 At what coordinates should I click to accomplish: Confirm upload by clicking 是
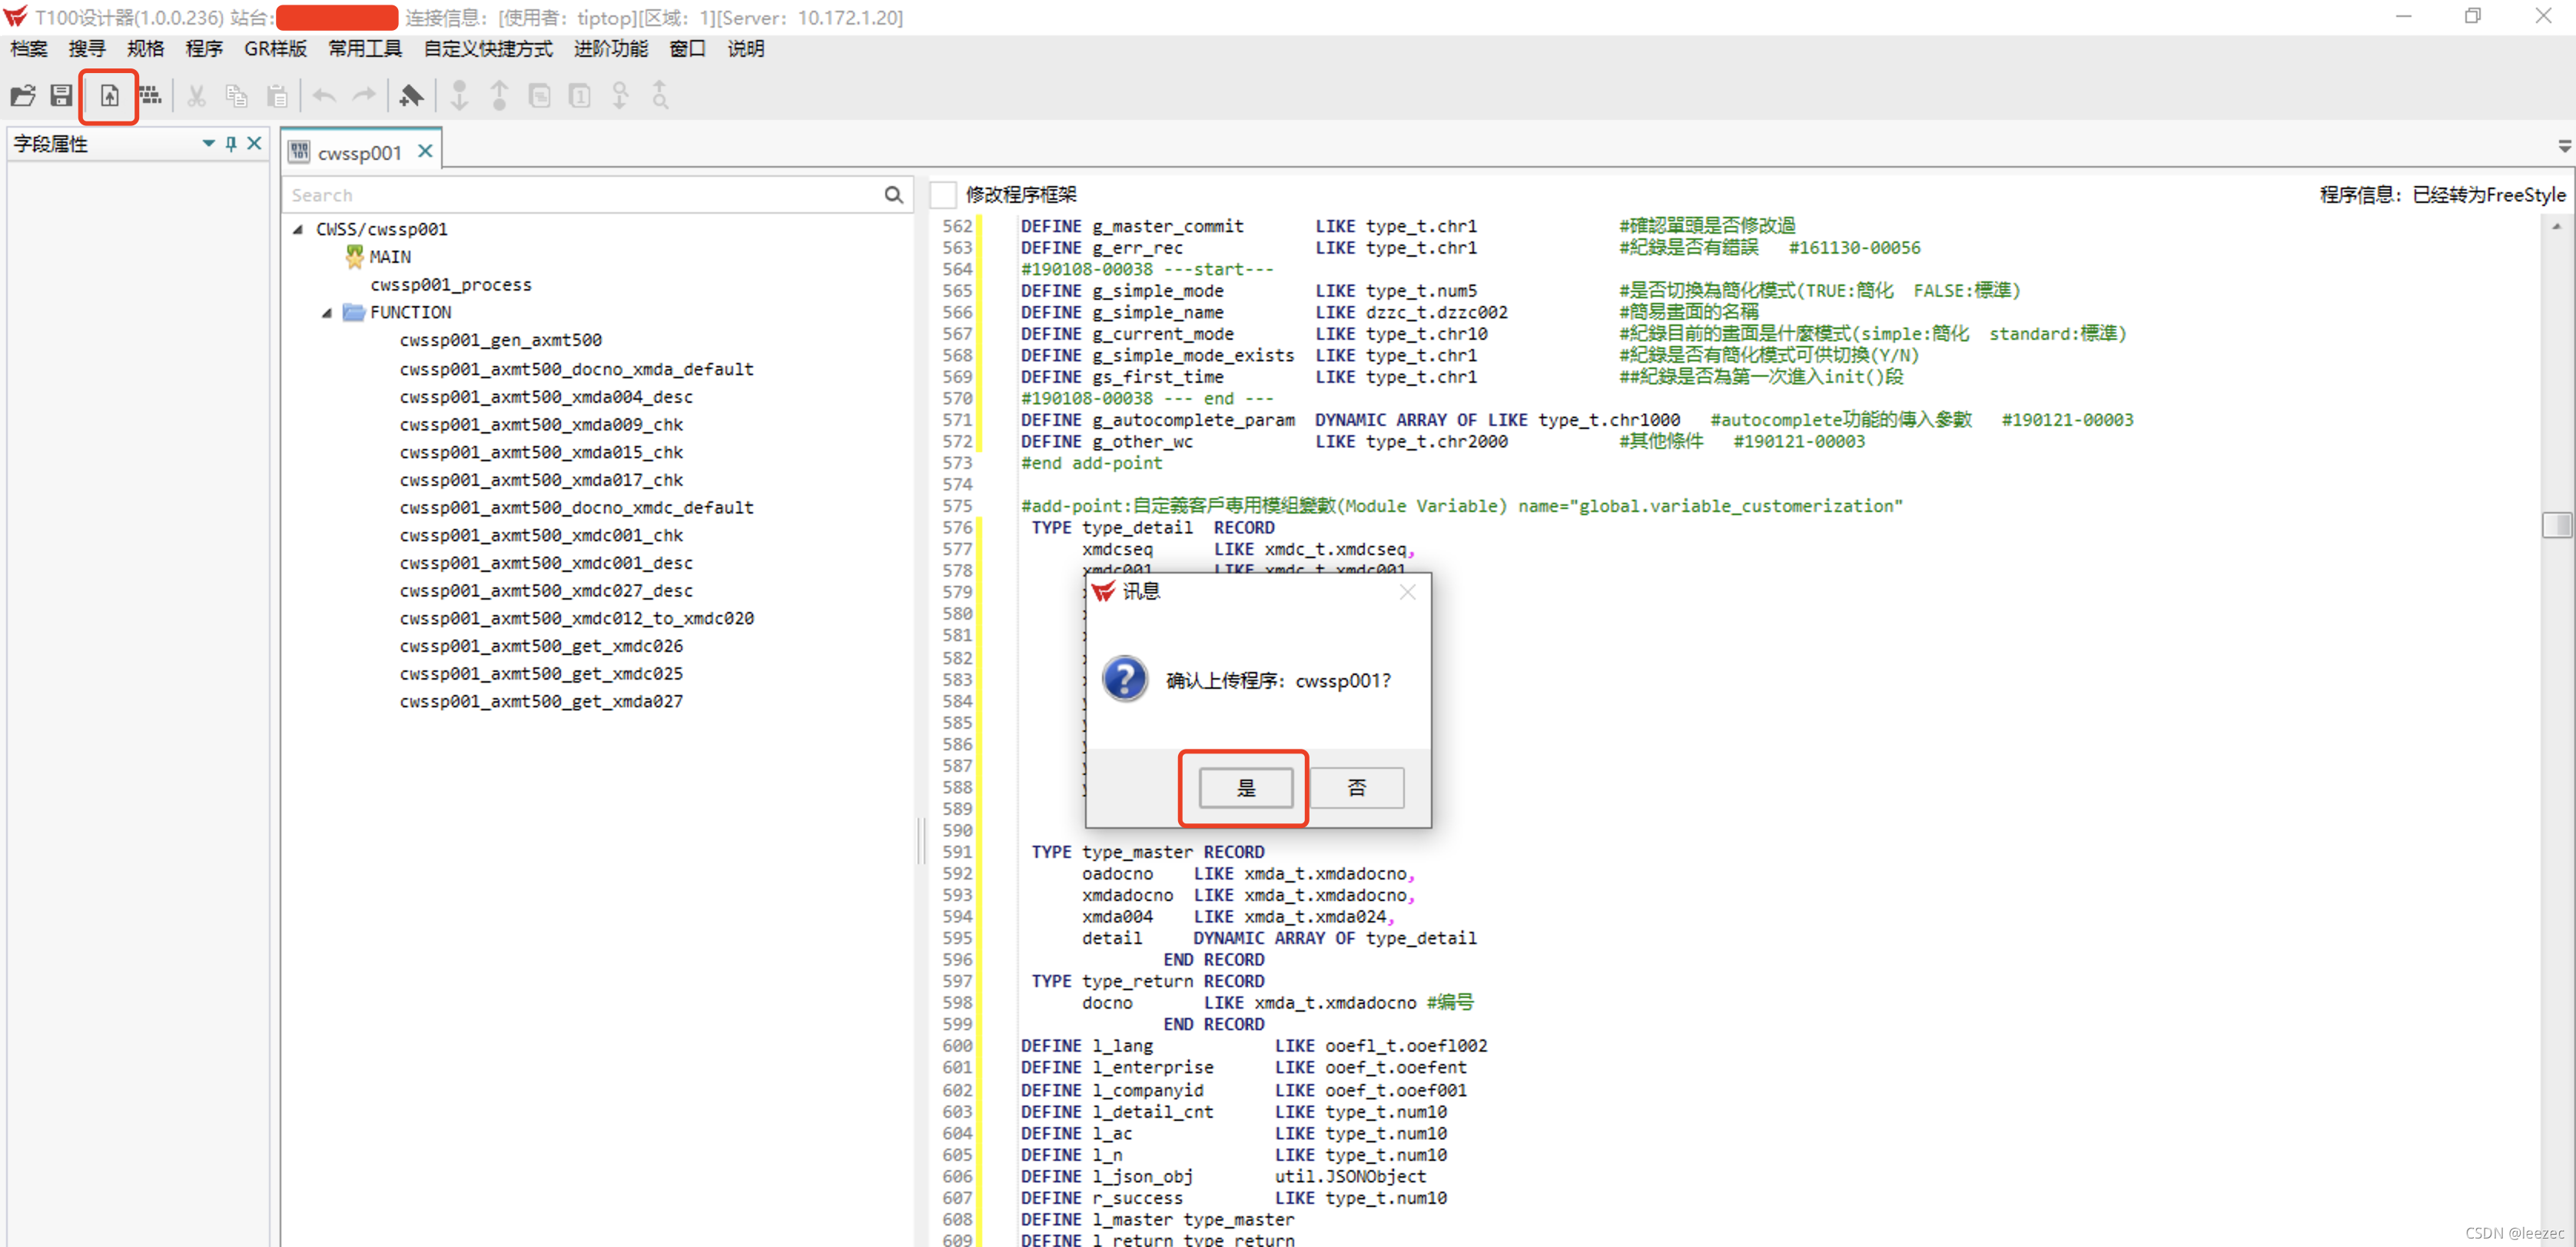[x=1245, y=788]
